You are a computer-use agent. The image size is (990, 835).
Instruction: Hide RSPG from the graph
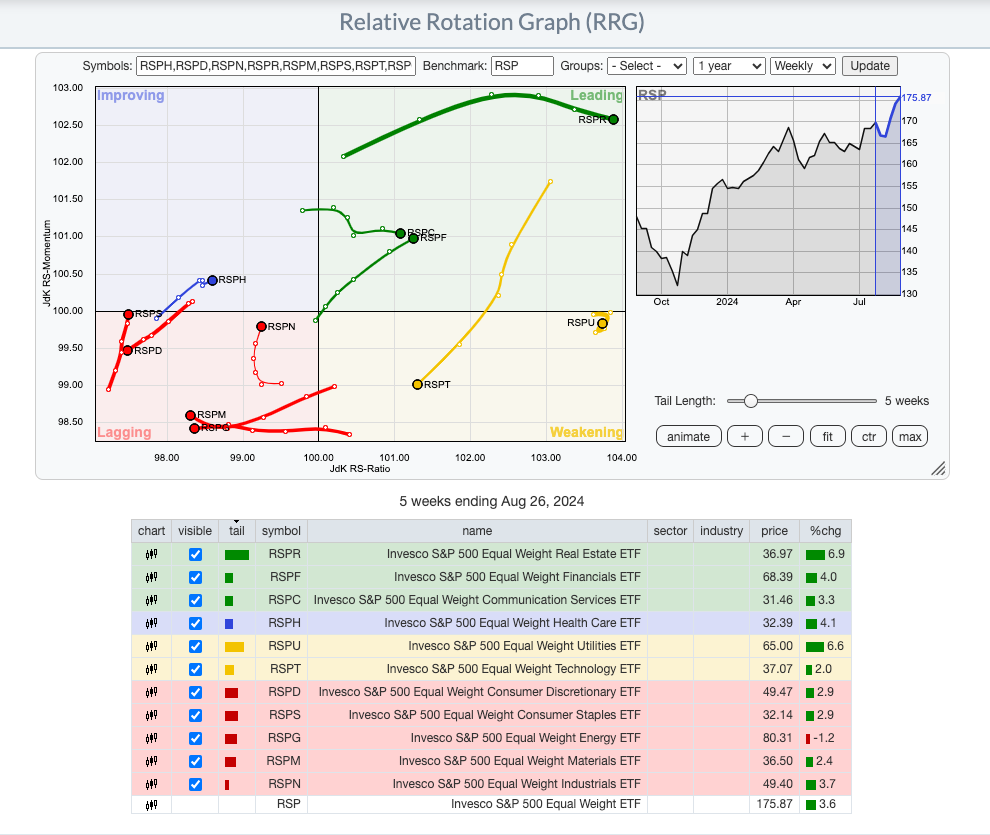[x=196, y=738]
